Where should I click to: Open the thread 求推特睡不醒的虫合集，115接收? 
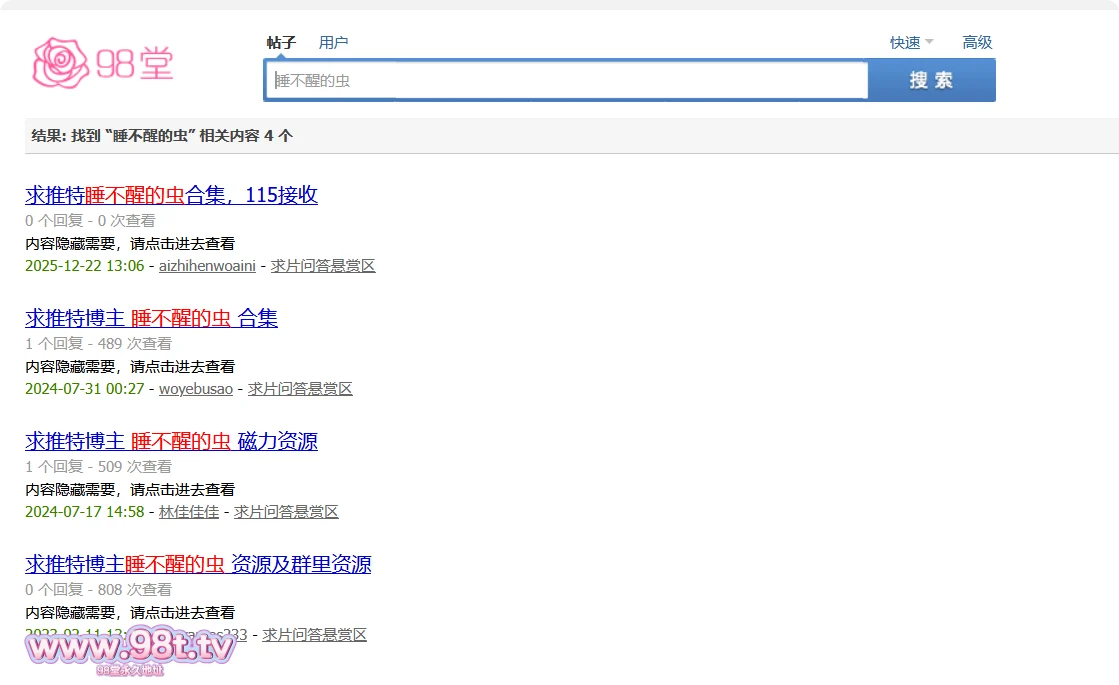tap(170, 195)
